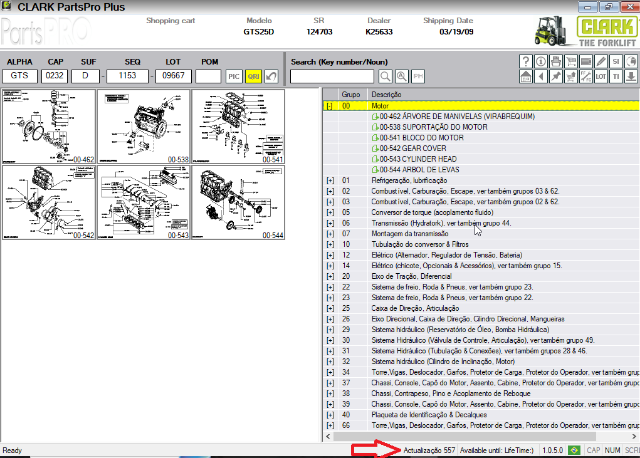
Task: Expand group 07 Montagem da transmissão
Action: click(330, 234)
